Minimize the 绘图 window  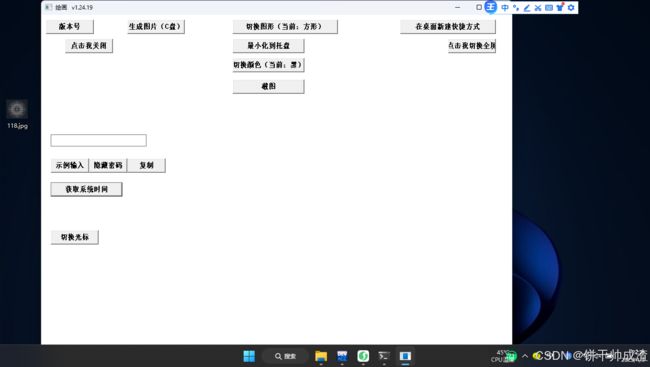457,7
